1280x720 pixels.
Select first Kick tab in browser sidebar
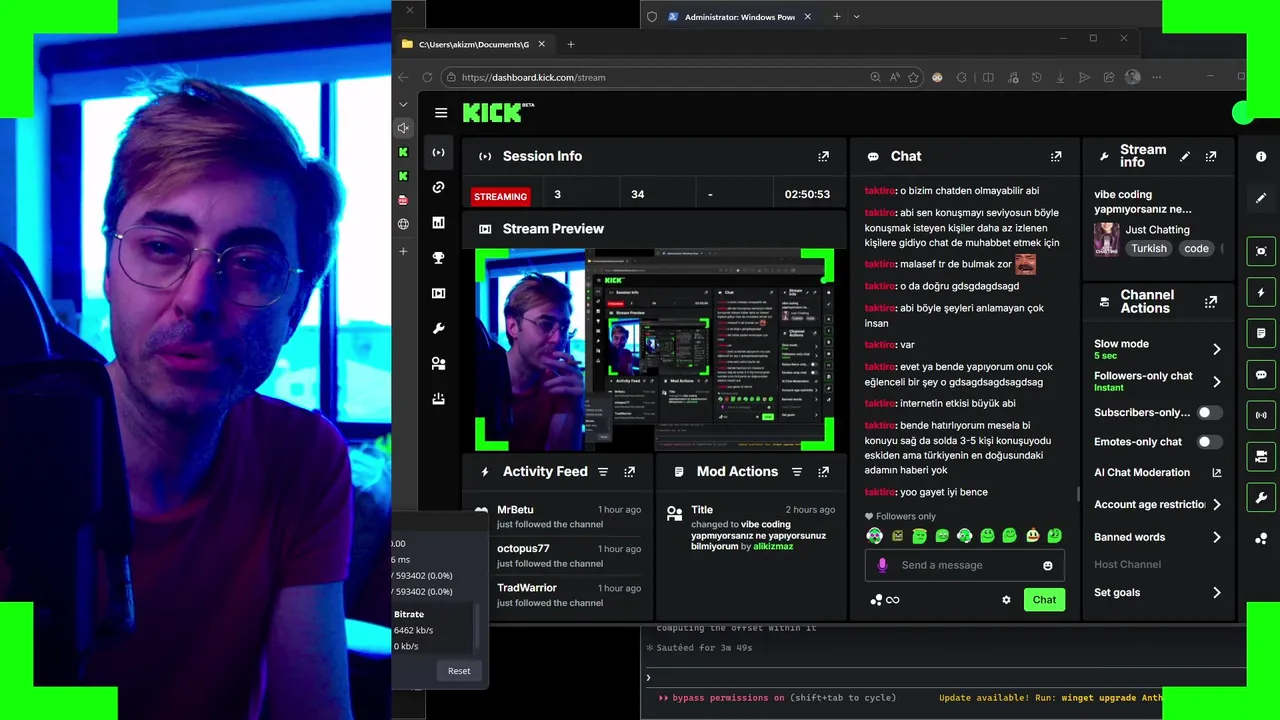[403, 152]
